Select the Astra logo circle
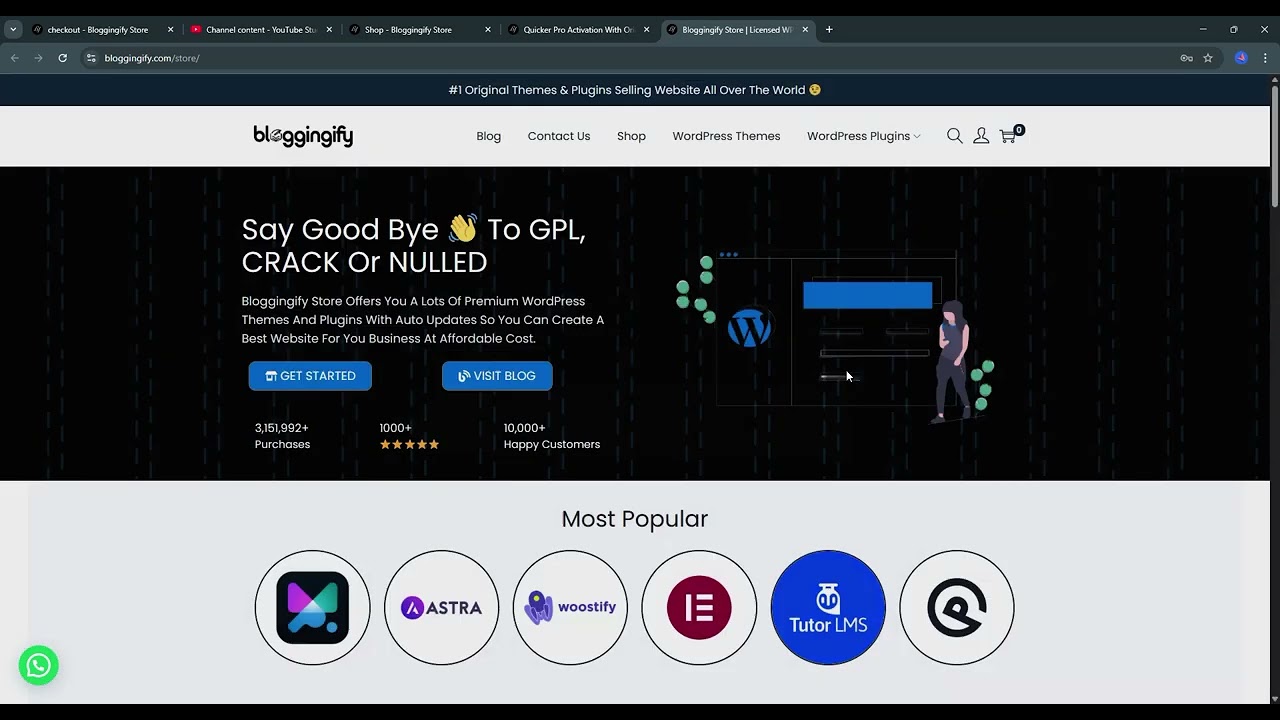The height and width of the screenshot is (720, 1280). click(x=441, y=607)
